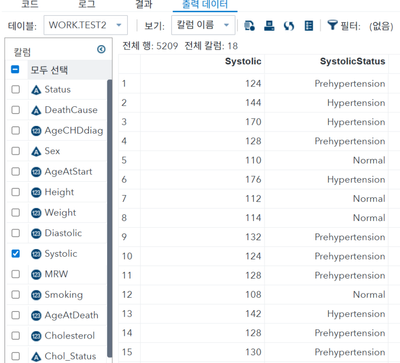
Task: Click the Weight numeric type icon
Action: [36, 213]
